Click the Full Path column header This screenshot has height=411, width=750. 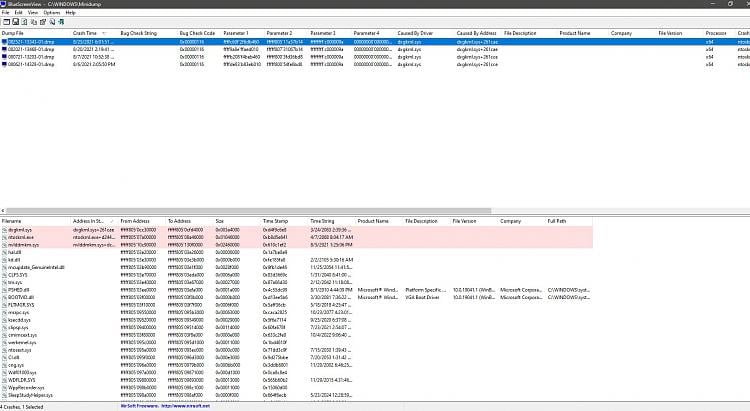(x=569, y=221)
